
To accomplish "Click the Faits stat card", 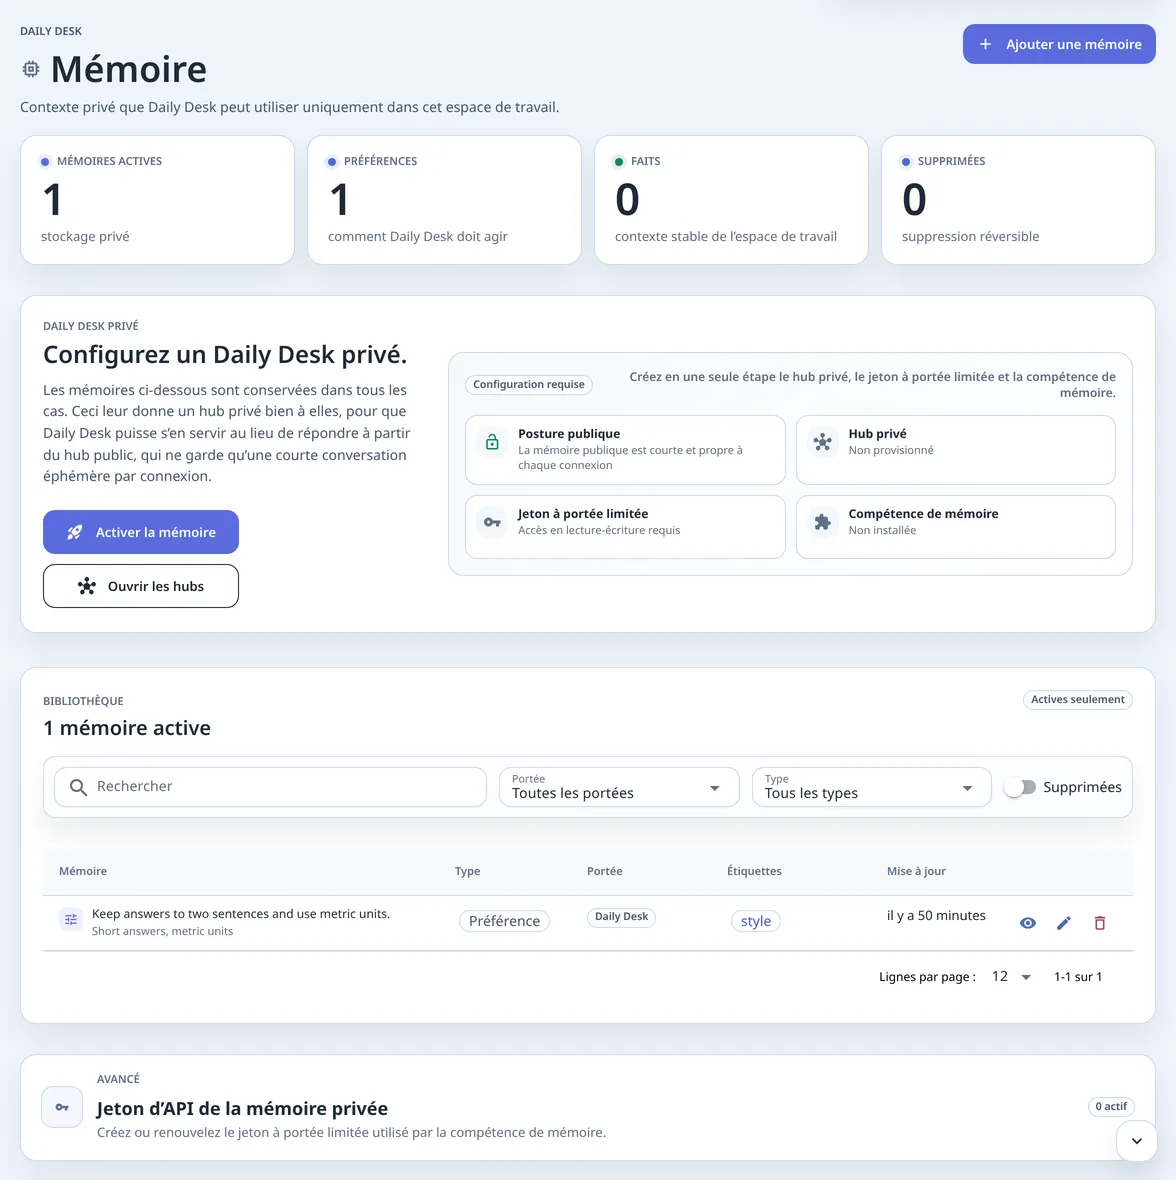I will 731,200.
